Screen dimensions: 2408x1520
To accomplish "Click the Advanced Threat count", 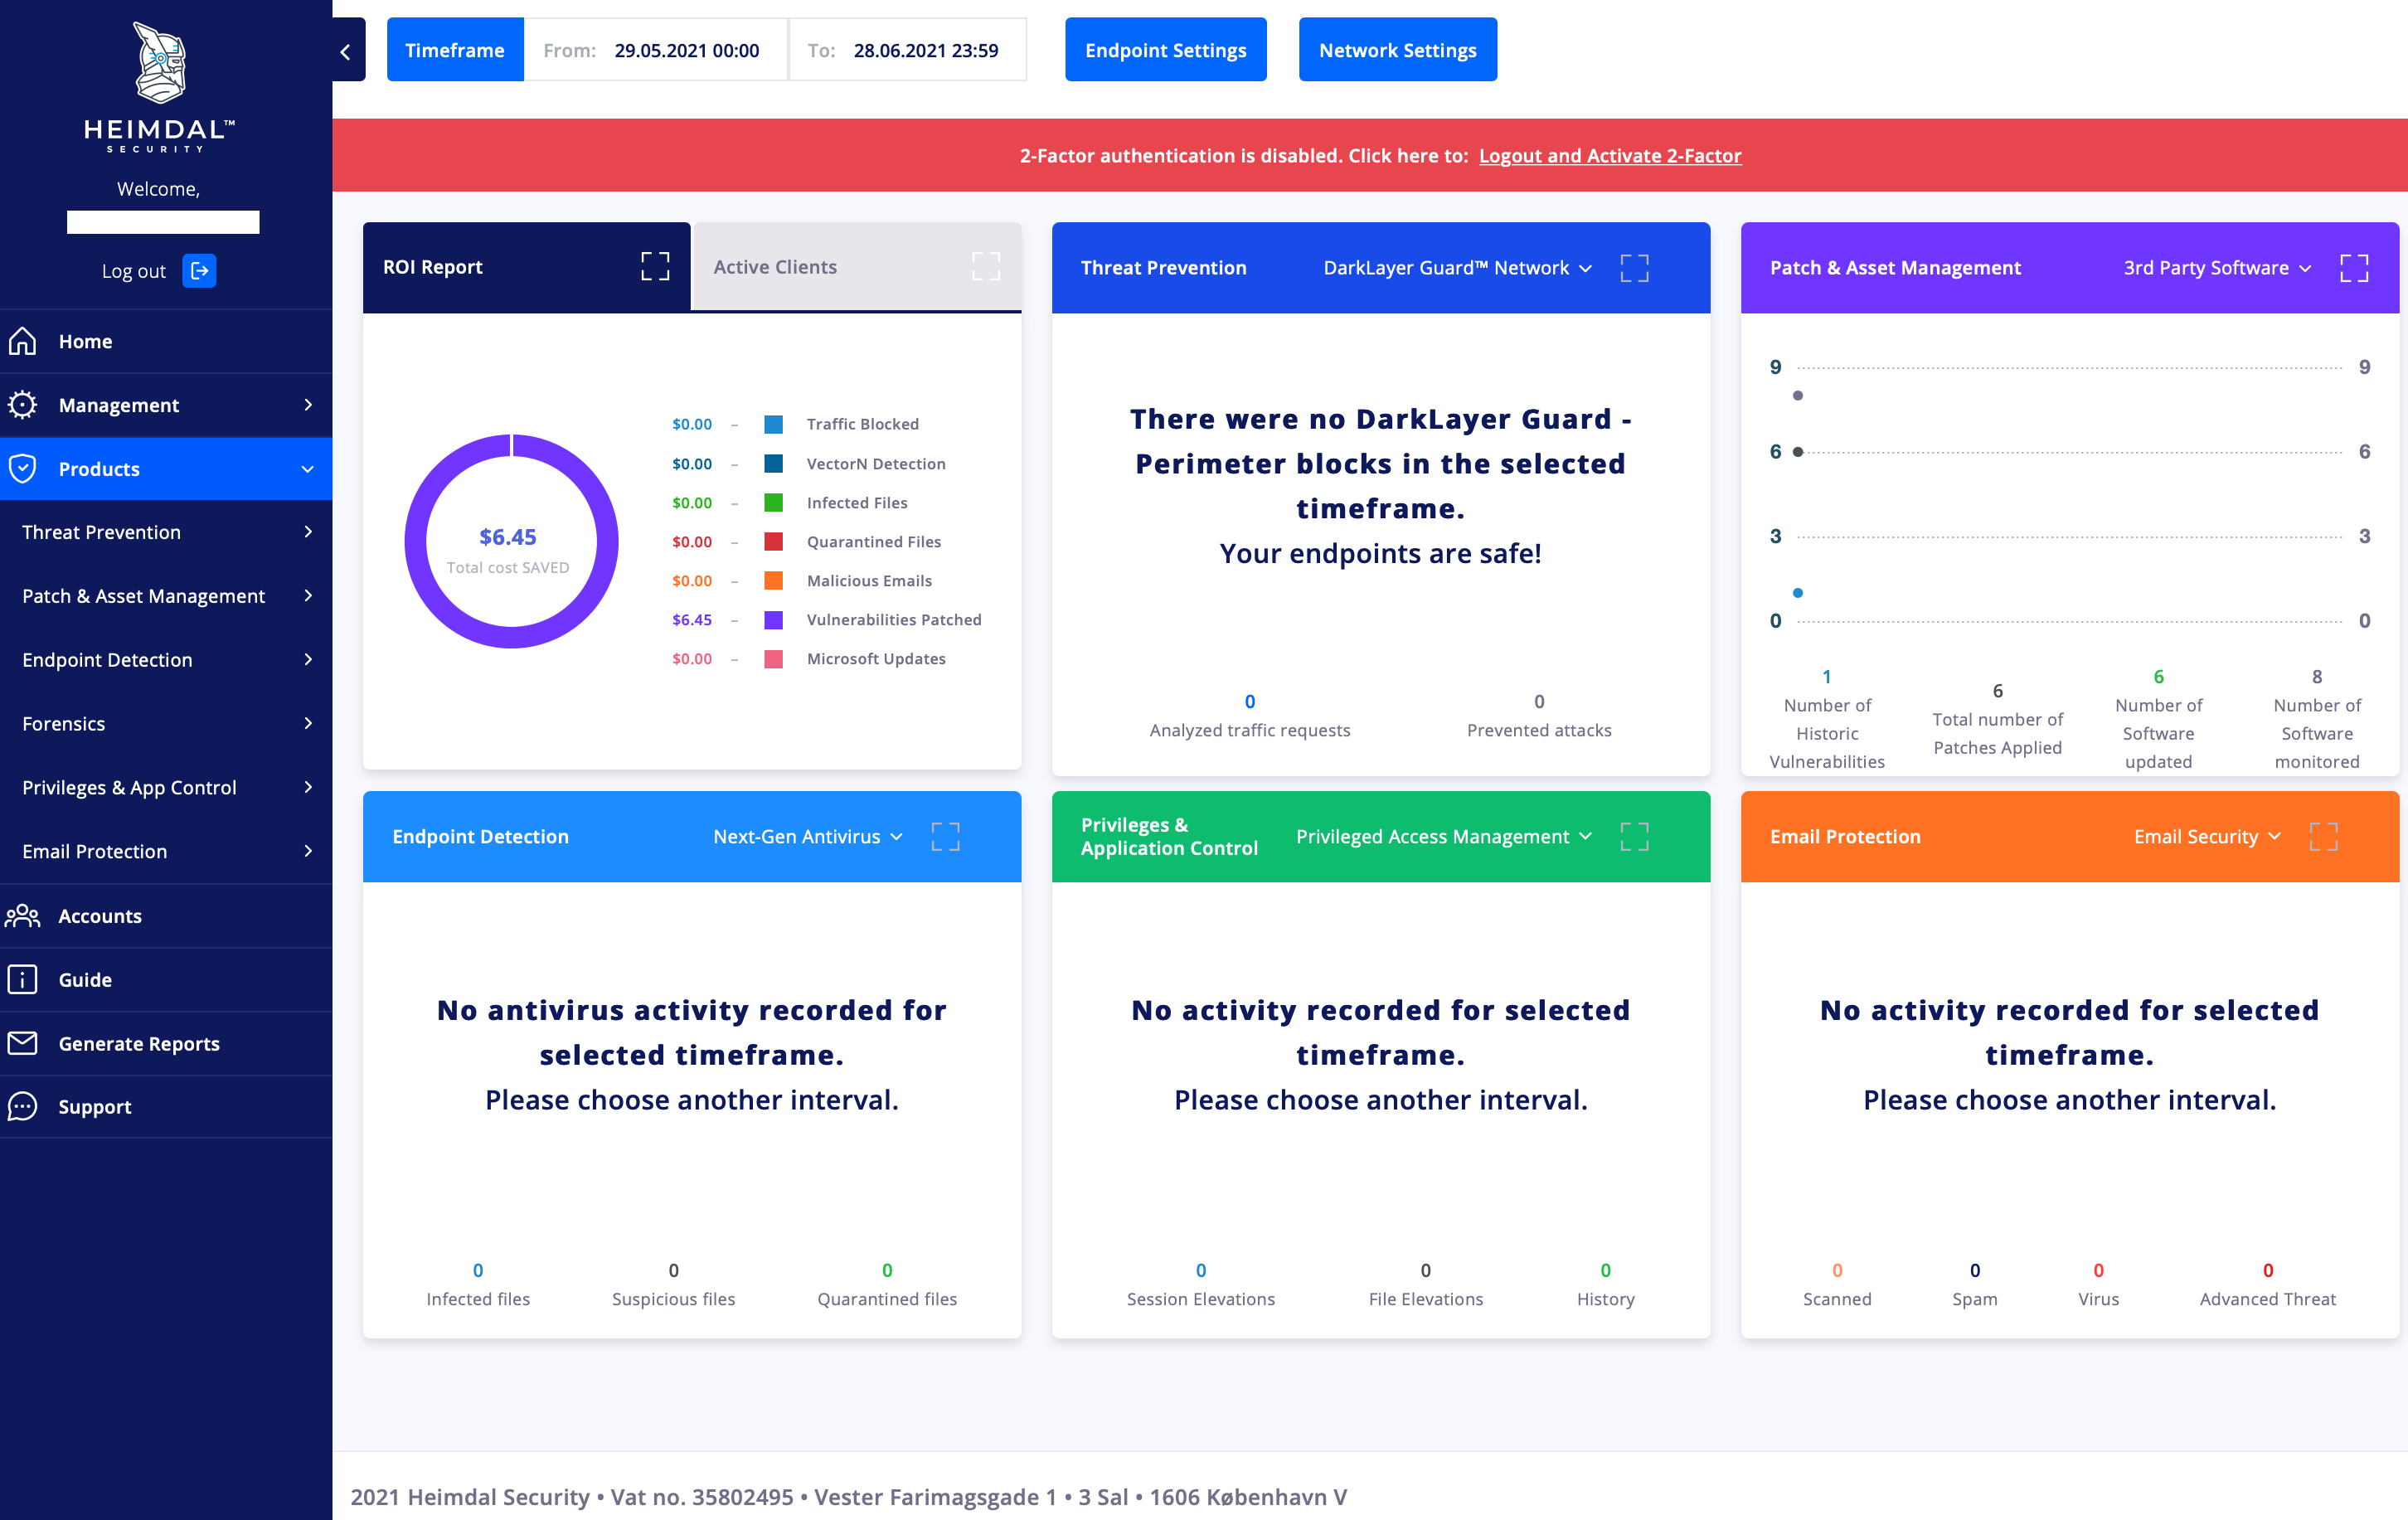I will (x=2268, y=1271).
